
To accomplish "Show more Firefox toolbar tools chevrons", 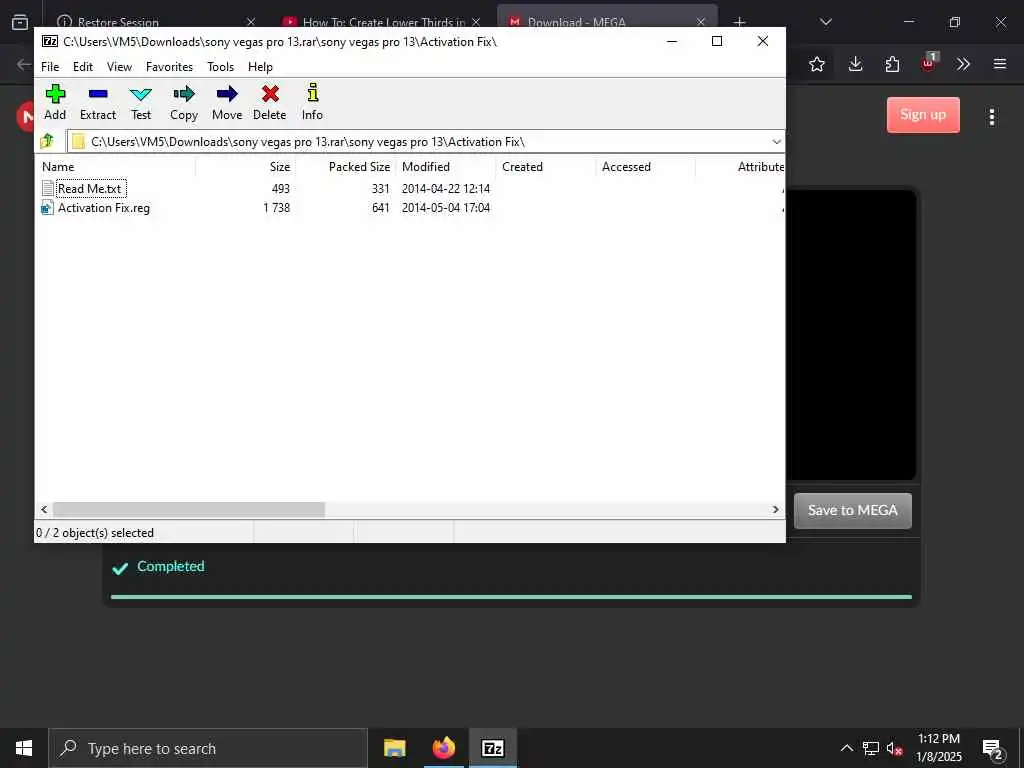I will pos(963,64).
